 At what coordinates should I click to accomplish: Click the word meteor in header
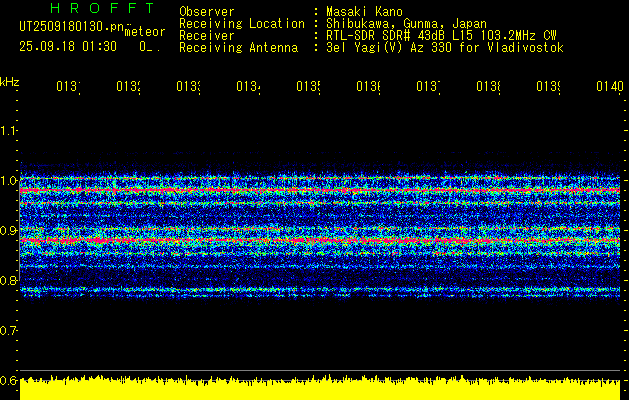pos(145,32)
